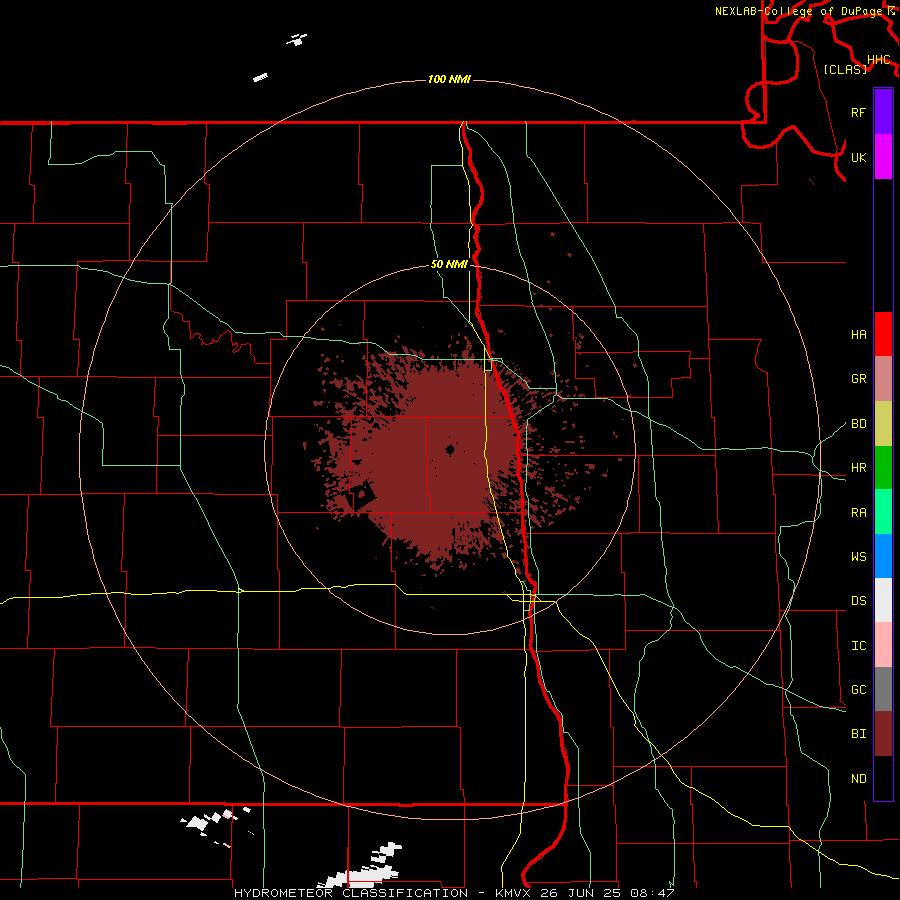Click the radar site center dot
900x900 pixels.
coord(450,449)
